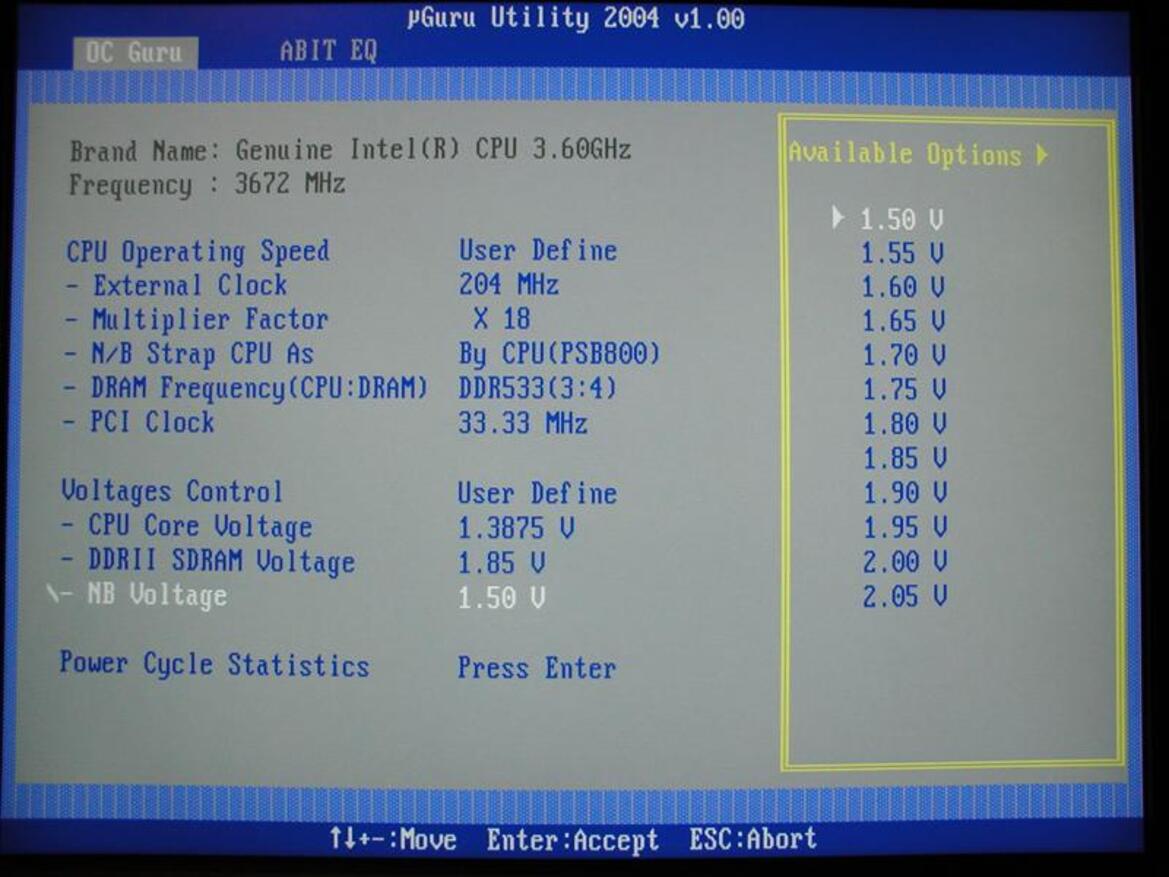Change the PCI Clock 33.33 MHz value
Image resolution: width=1169 pixels, height=877 pixels.
click(x=523, y=423)
